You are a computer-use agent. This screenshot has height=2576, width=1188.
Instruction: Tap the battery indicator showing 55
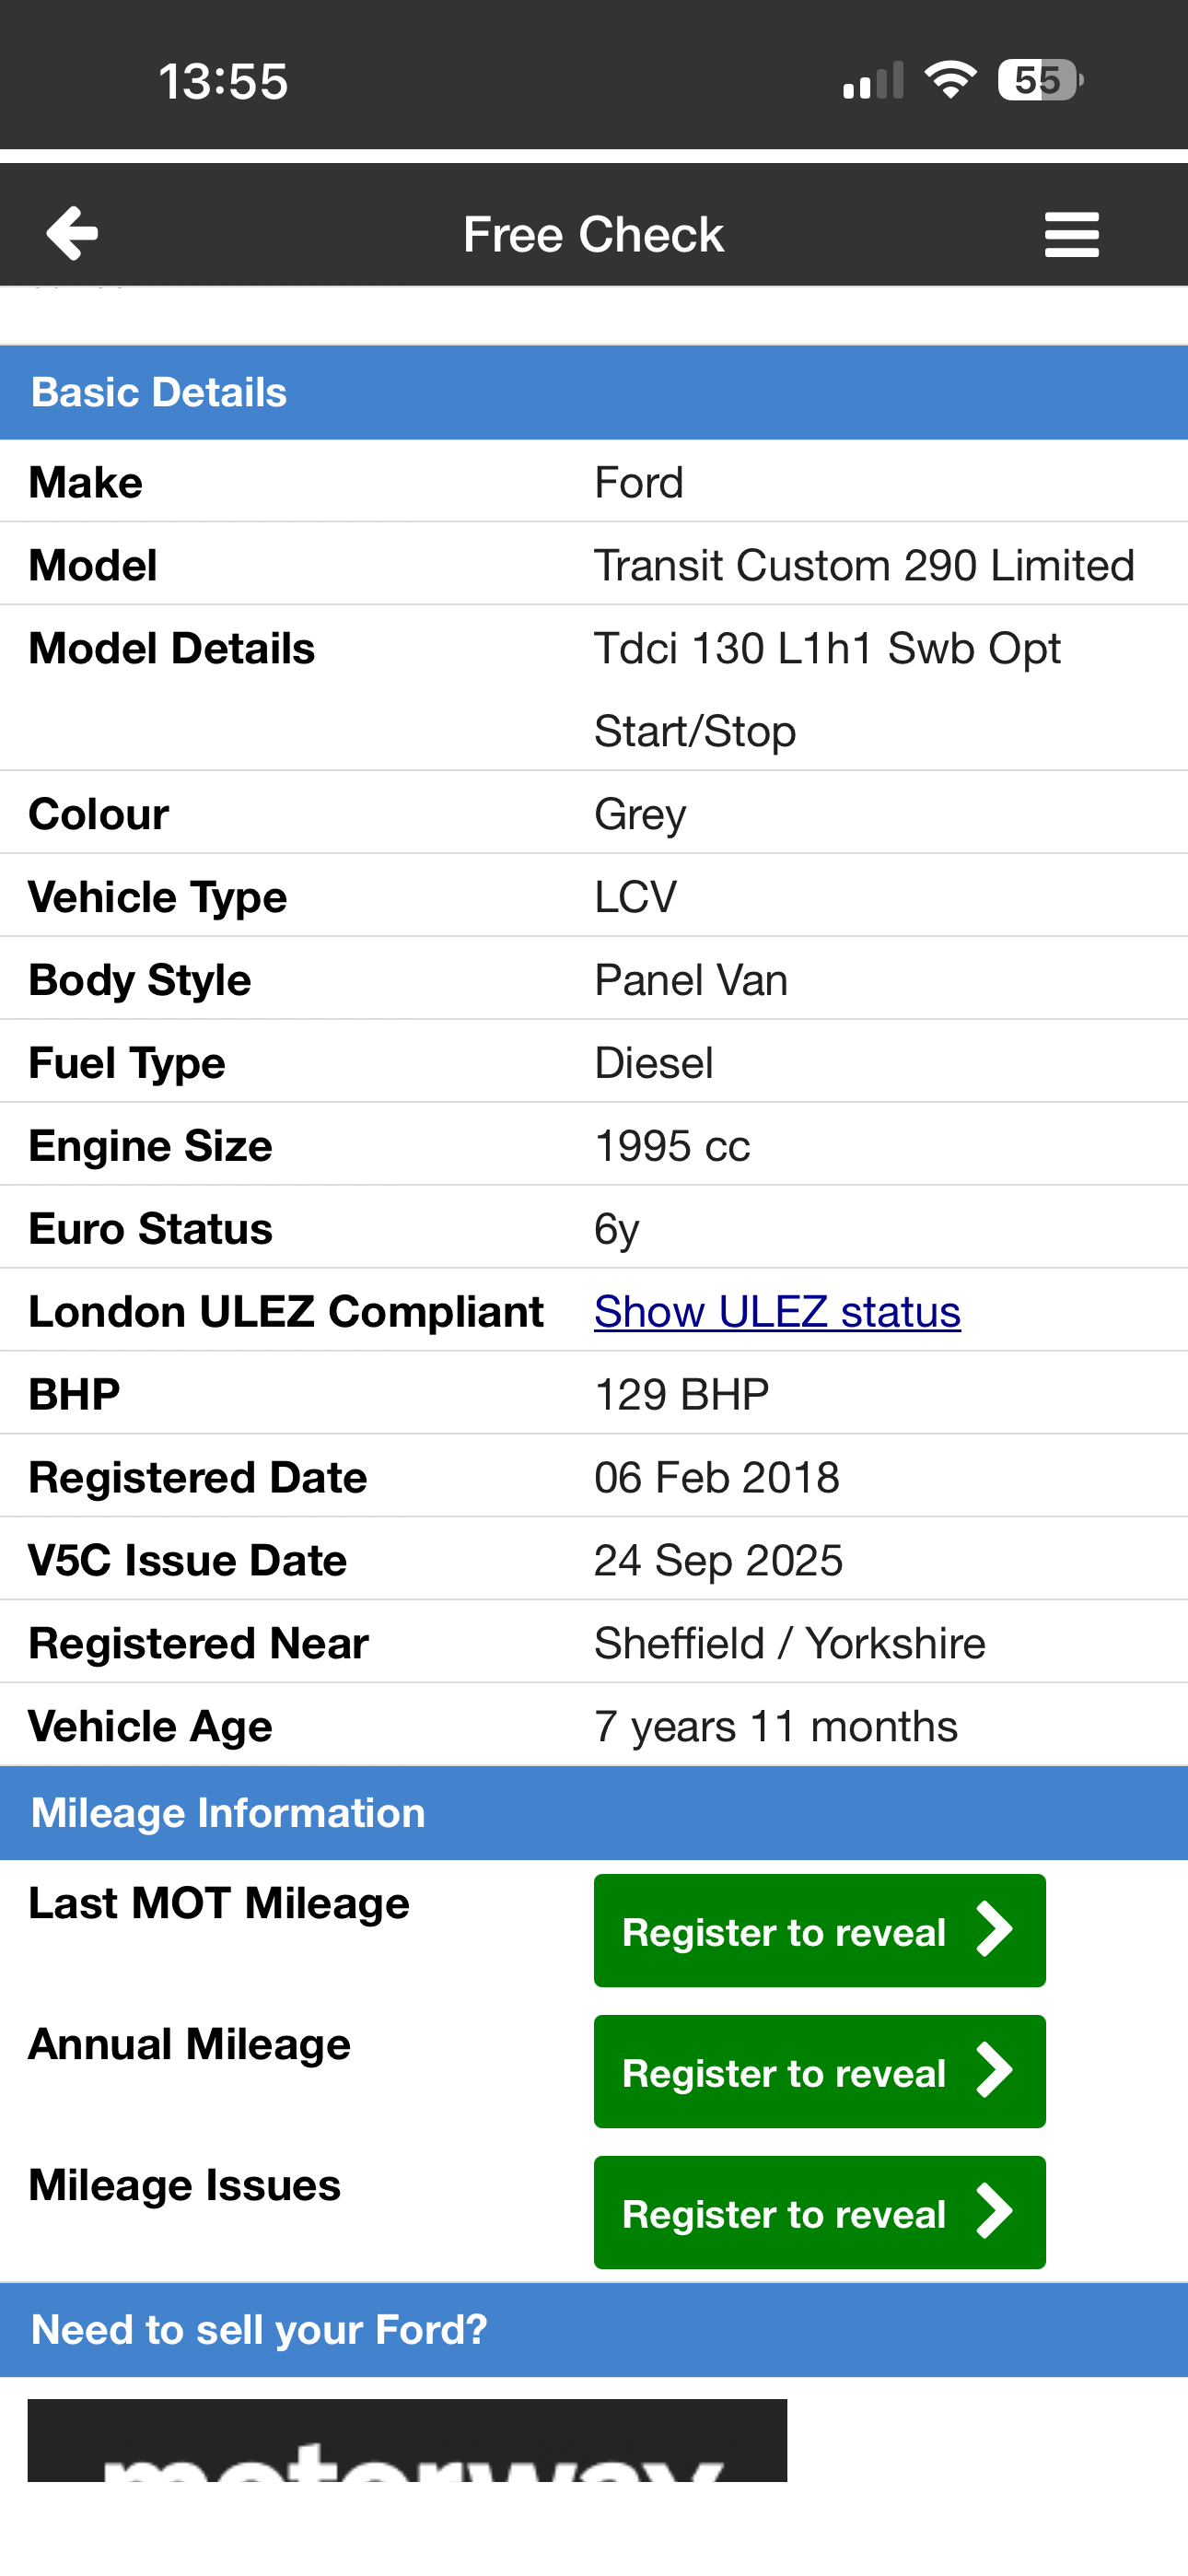pyautogui.click(x=1037, y=80)
